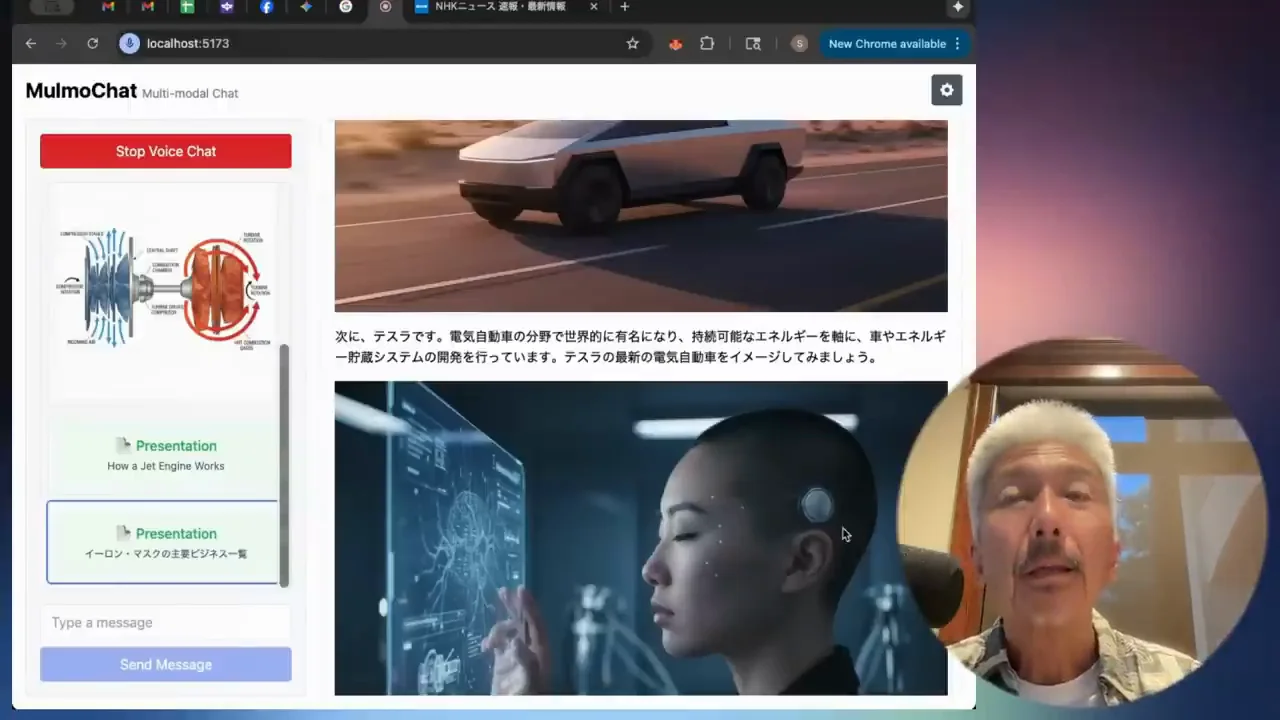Click the woman with neural implant image

click(x=641, y=538)
